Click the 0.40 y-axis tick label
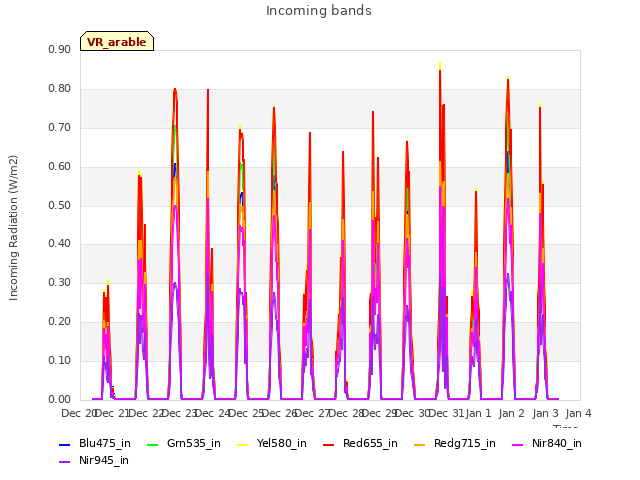 click(x=60, y=244)
